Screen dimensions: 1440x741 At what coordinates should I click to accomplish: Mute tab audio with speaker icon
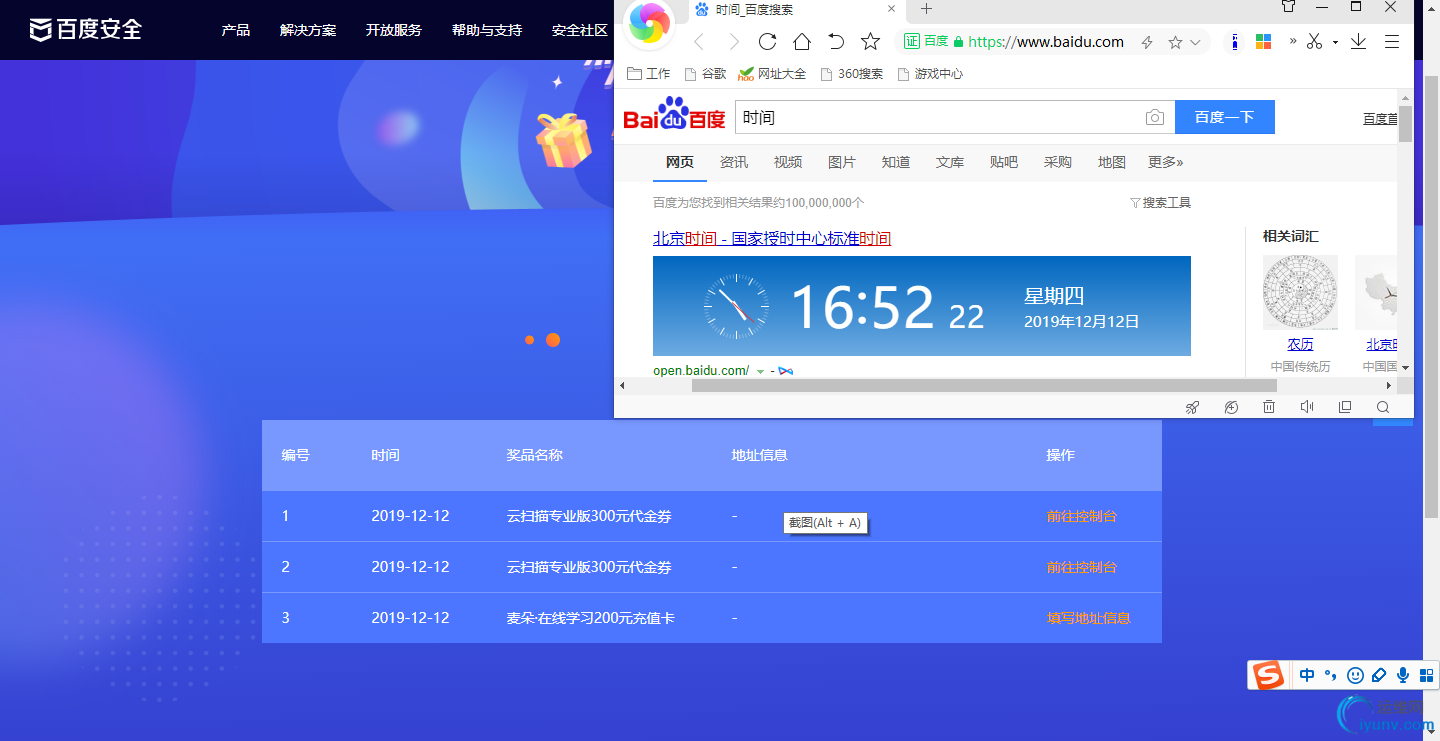[x=1307, y=407]
